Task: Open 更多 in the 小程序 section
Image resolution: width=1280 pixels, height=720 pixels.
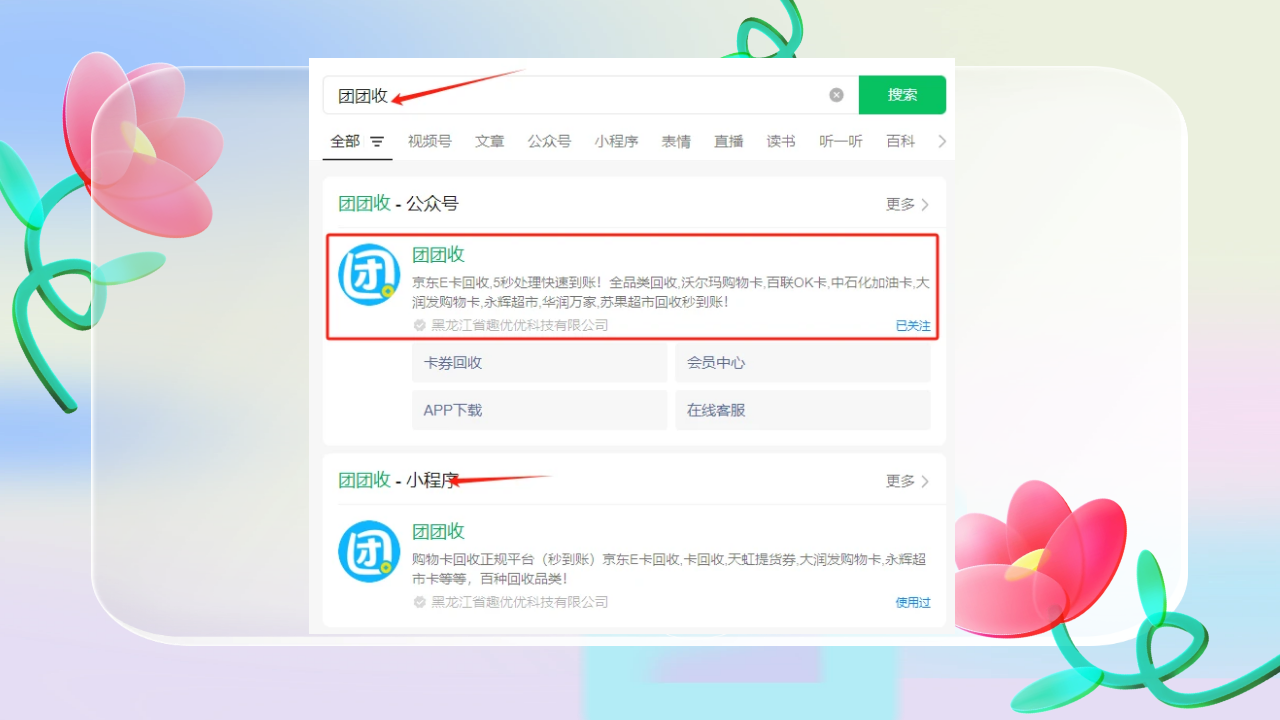Action: [x=907, y=481]
